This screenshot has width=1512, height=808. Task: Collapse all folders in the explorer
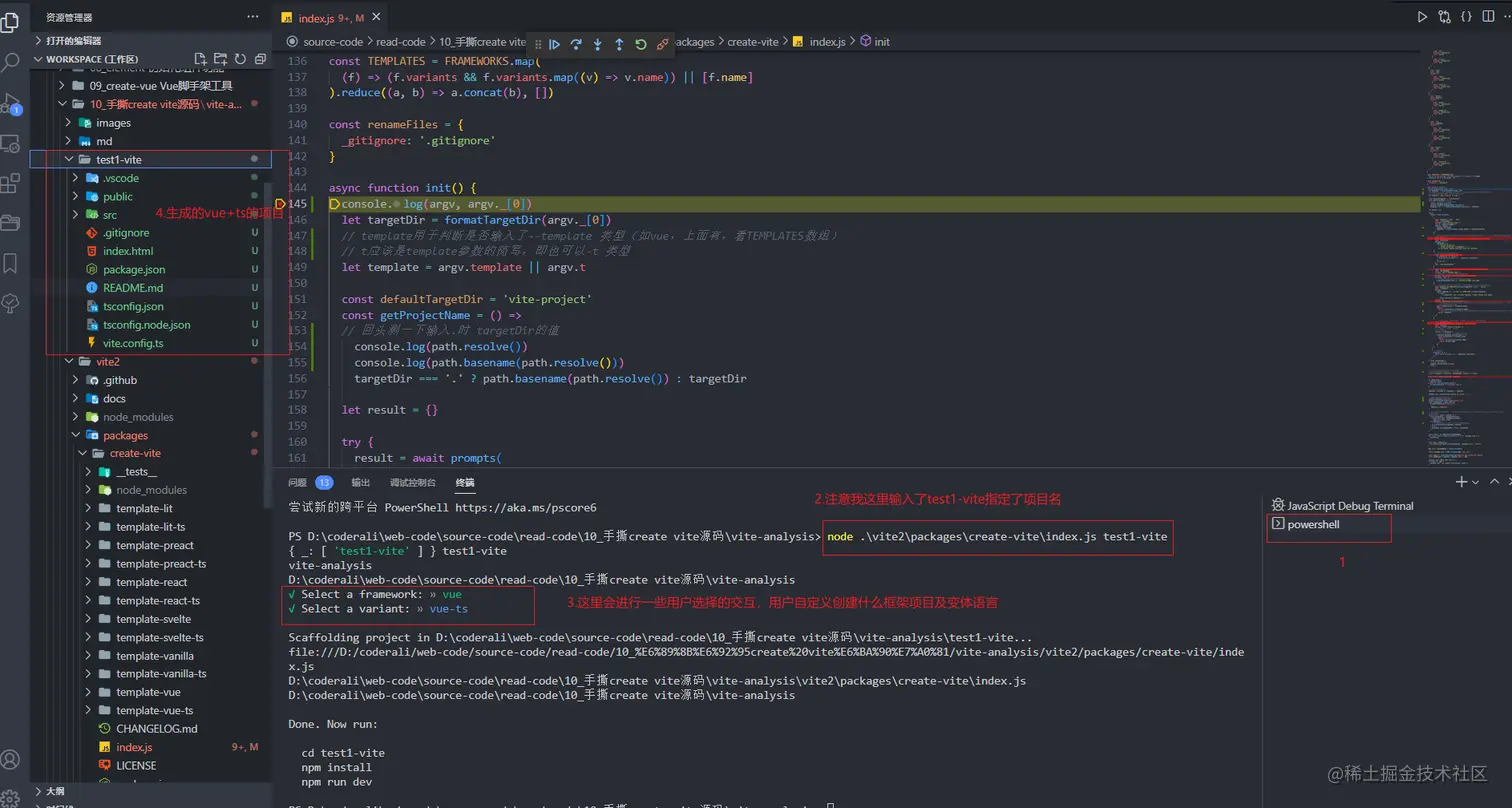259,59
